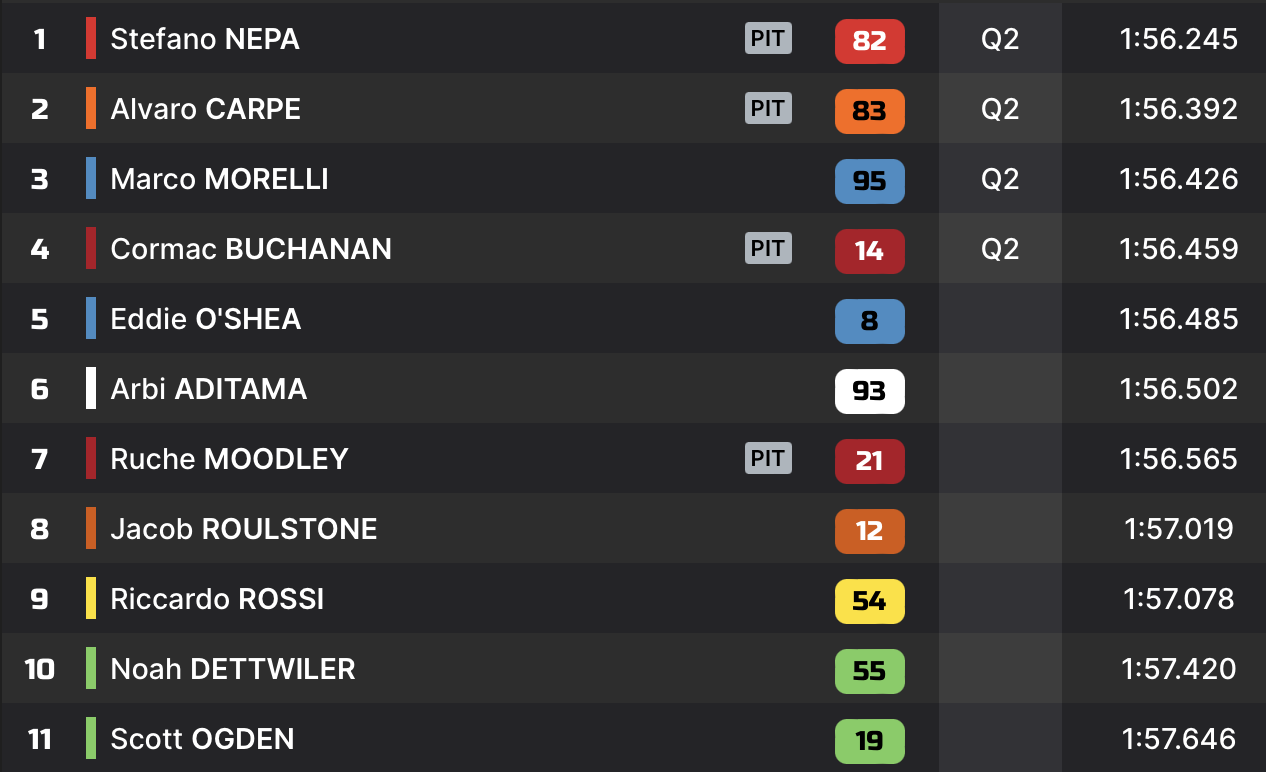Select the blue number 95 badge
The width and height of the screenshot is (1266, 772).
coord(869,181)
